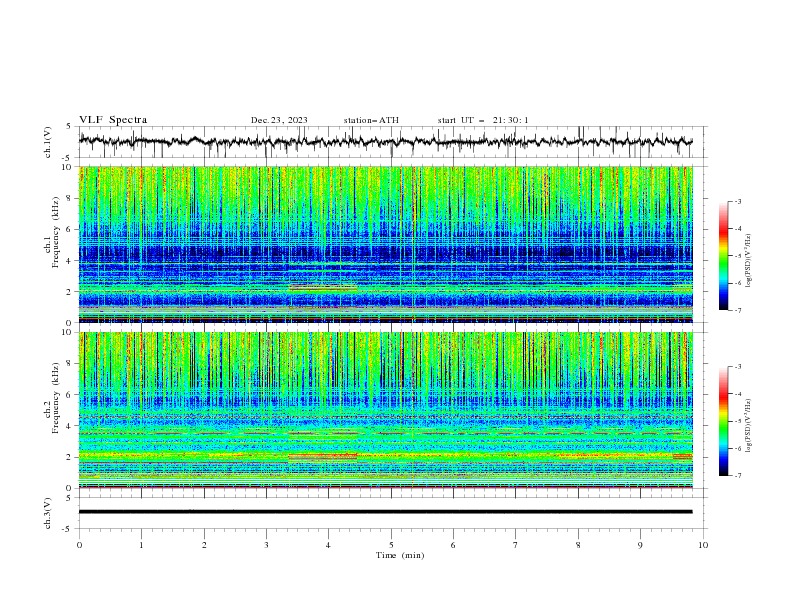
Task: Select ch.1 "Frequency (kHz)" axis label
Action: (56, 232)
